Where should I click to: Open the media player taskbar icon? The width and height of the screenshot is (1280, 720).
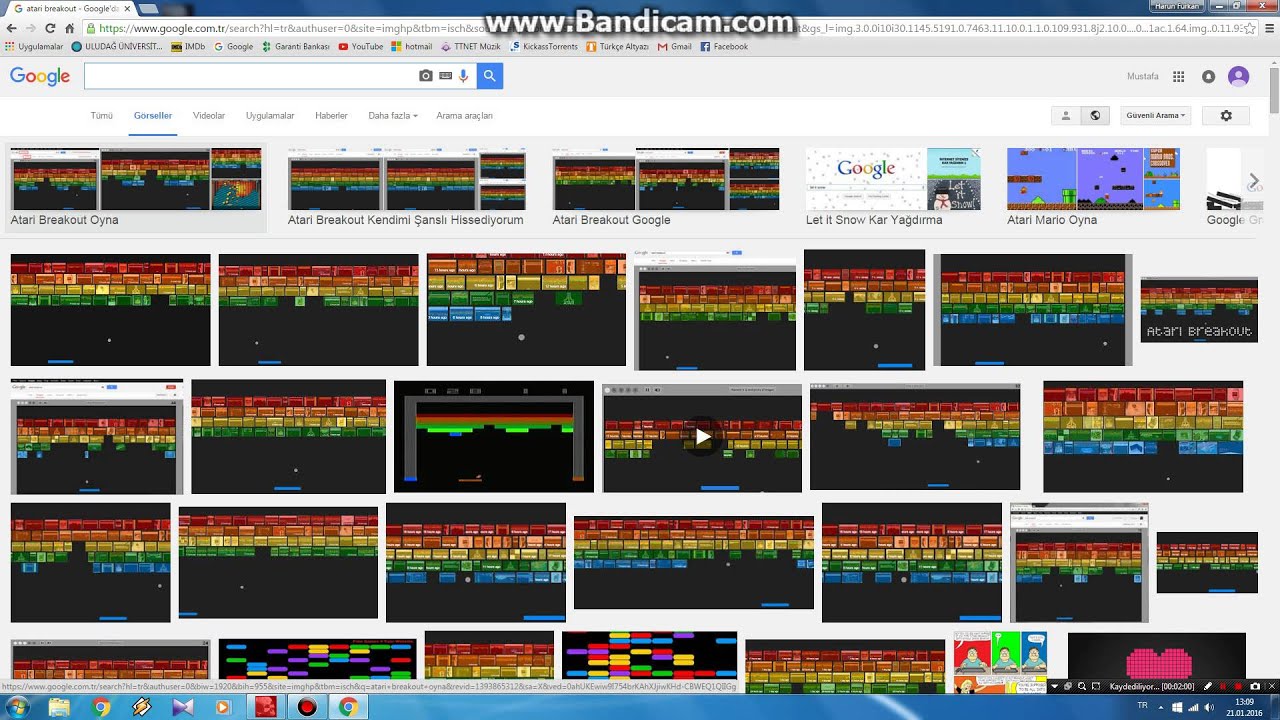(223, 707)
